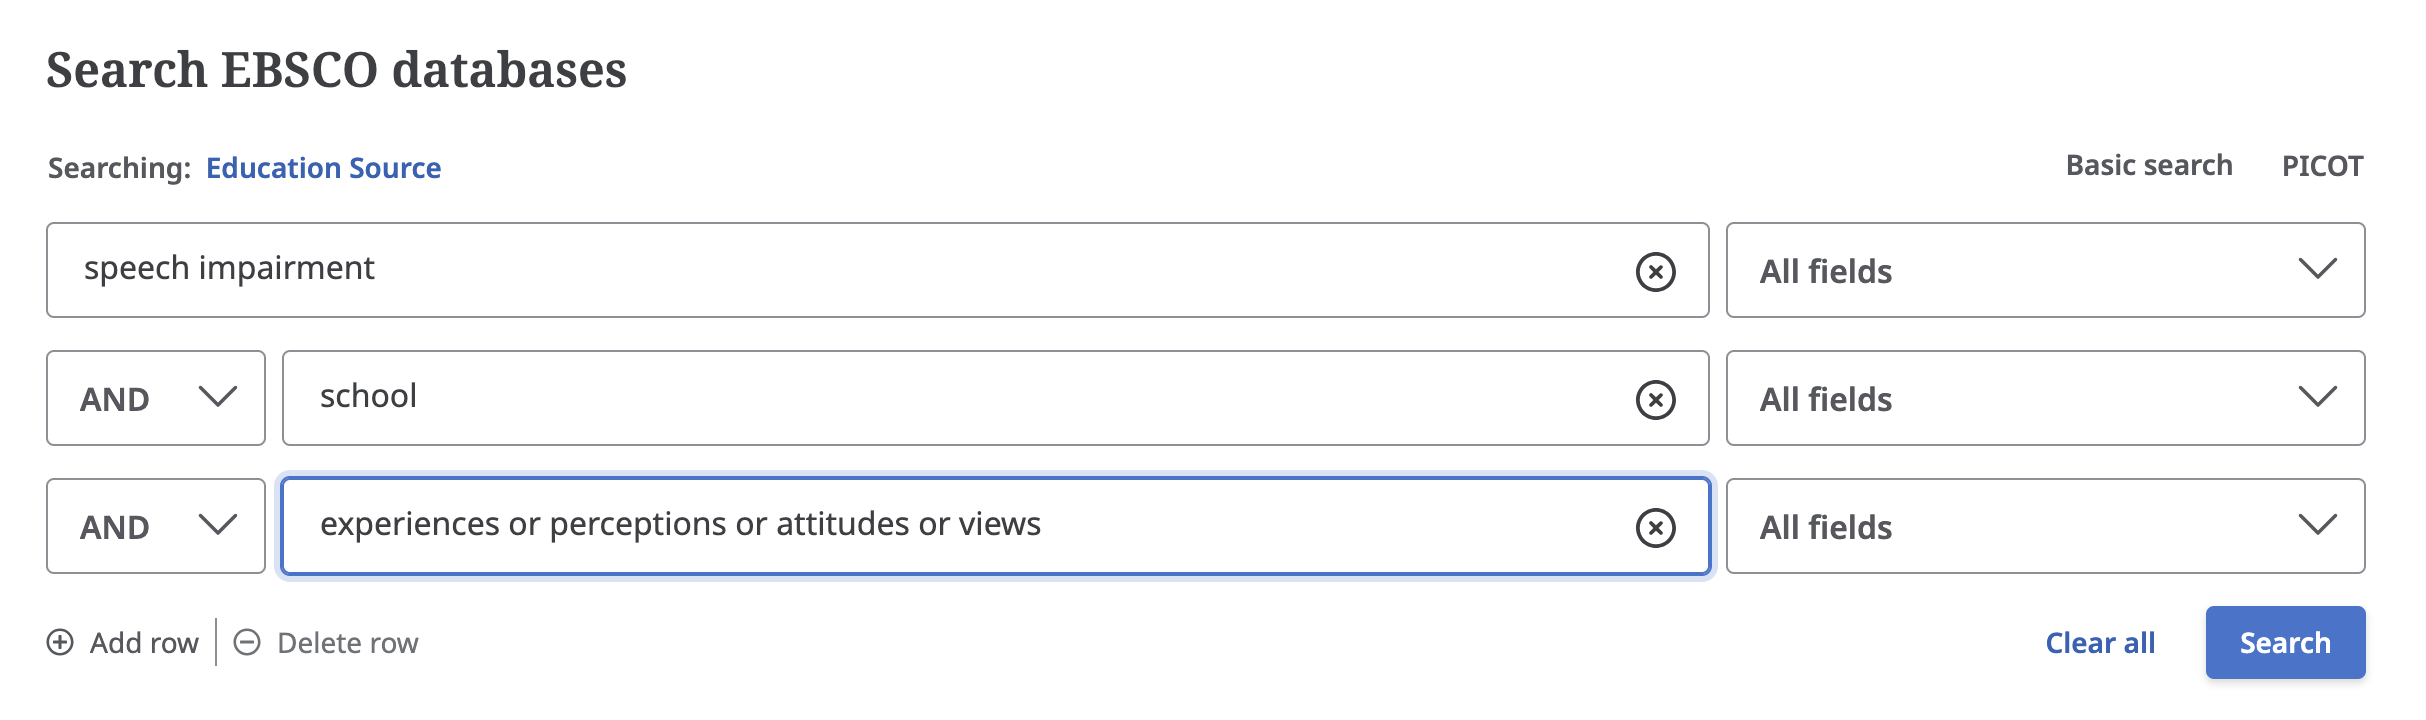Click the Add row plus icon
This screenshot has width=2426, height=720.
(x=60, y=642)
